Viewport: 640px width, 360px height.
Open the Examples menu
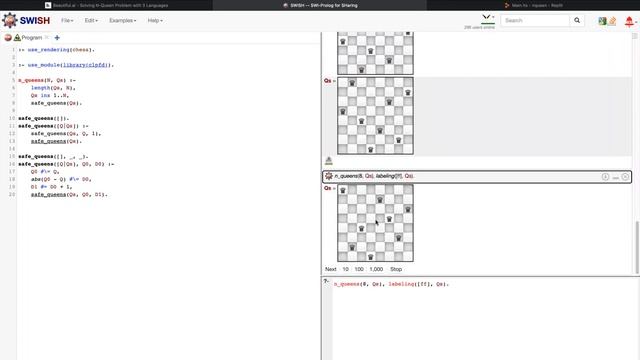122,20
